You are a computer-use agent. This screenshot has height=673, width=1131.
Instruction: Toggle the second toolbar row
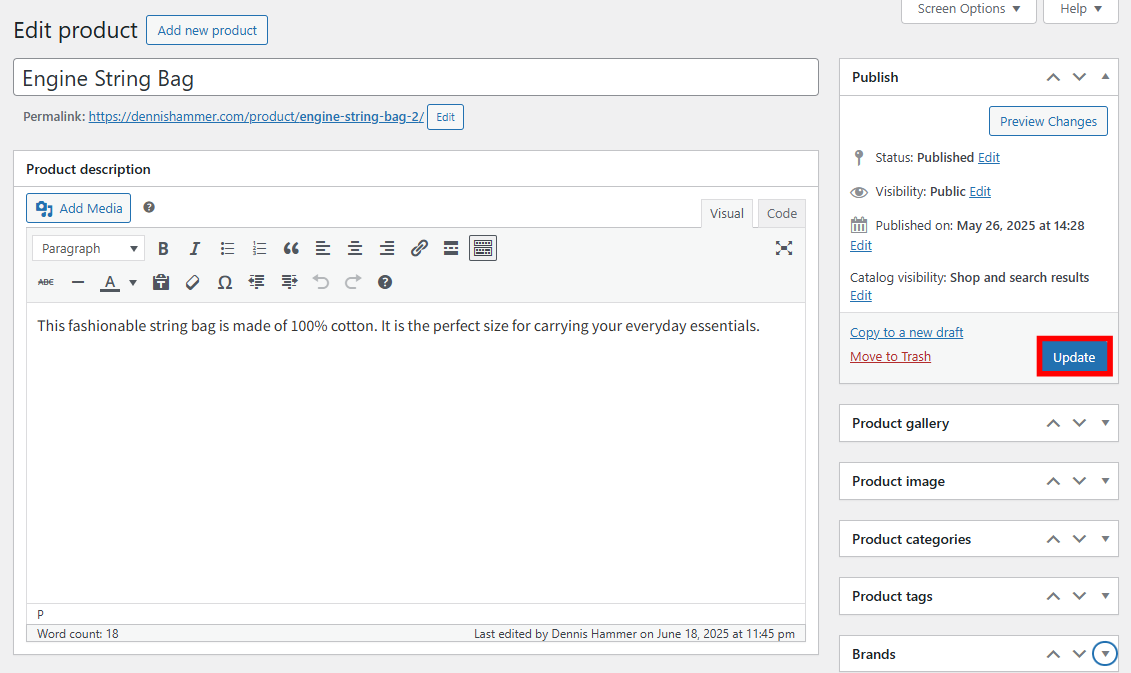(x=483, y=247)
